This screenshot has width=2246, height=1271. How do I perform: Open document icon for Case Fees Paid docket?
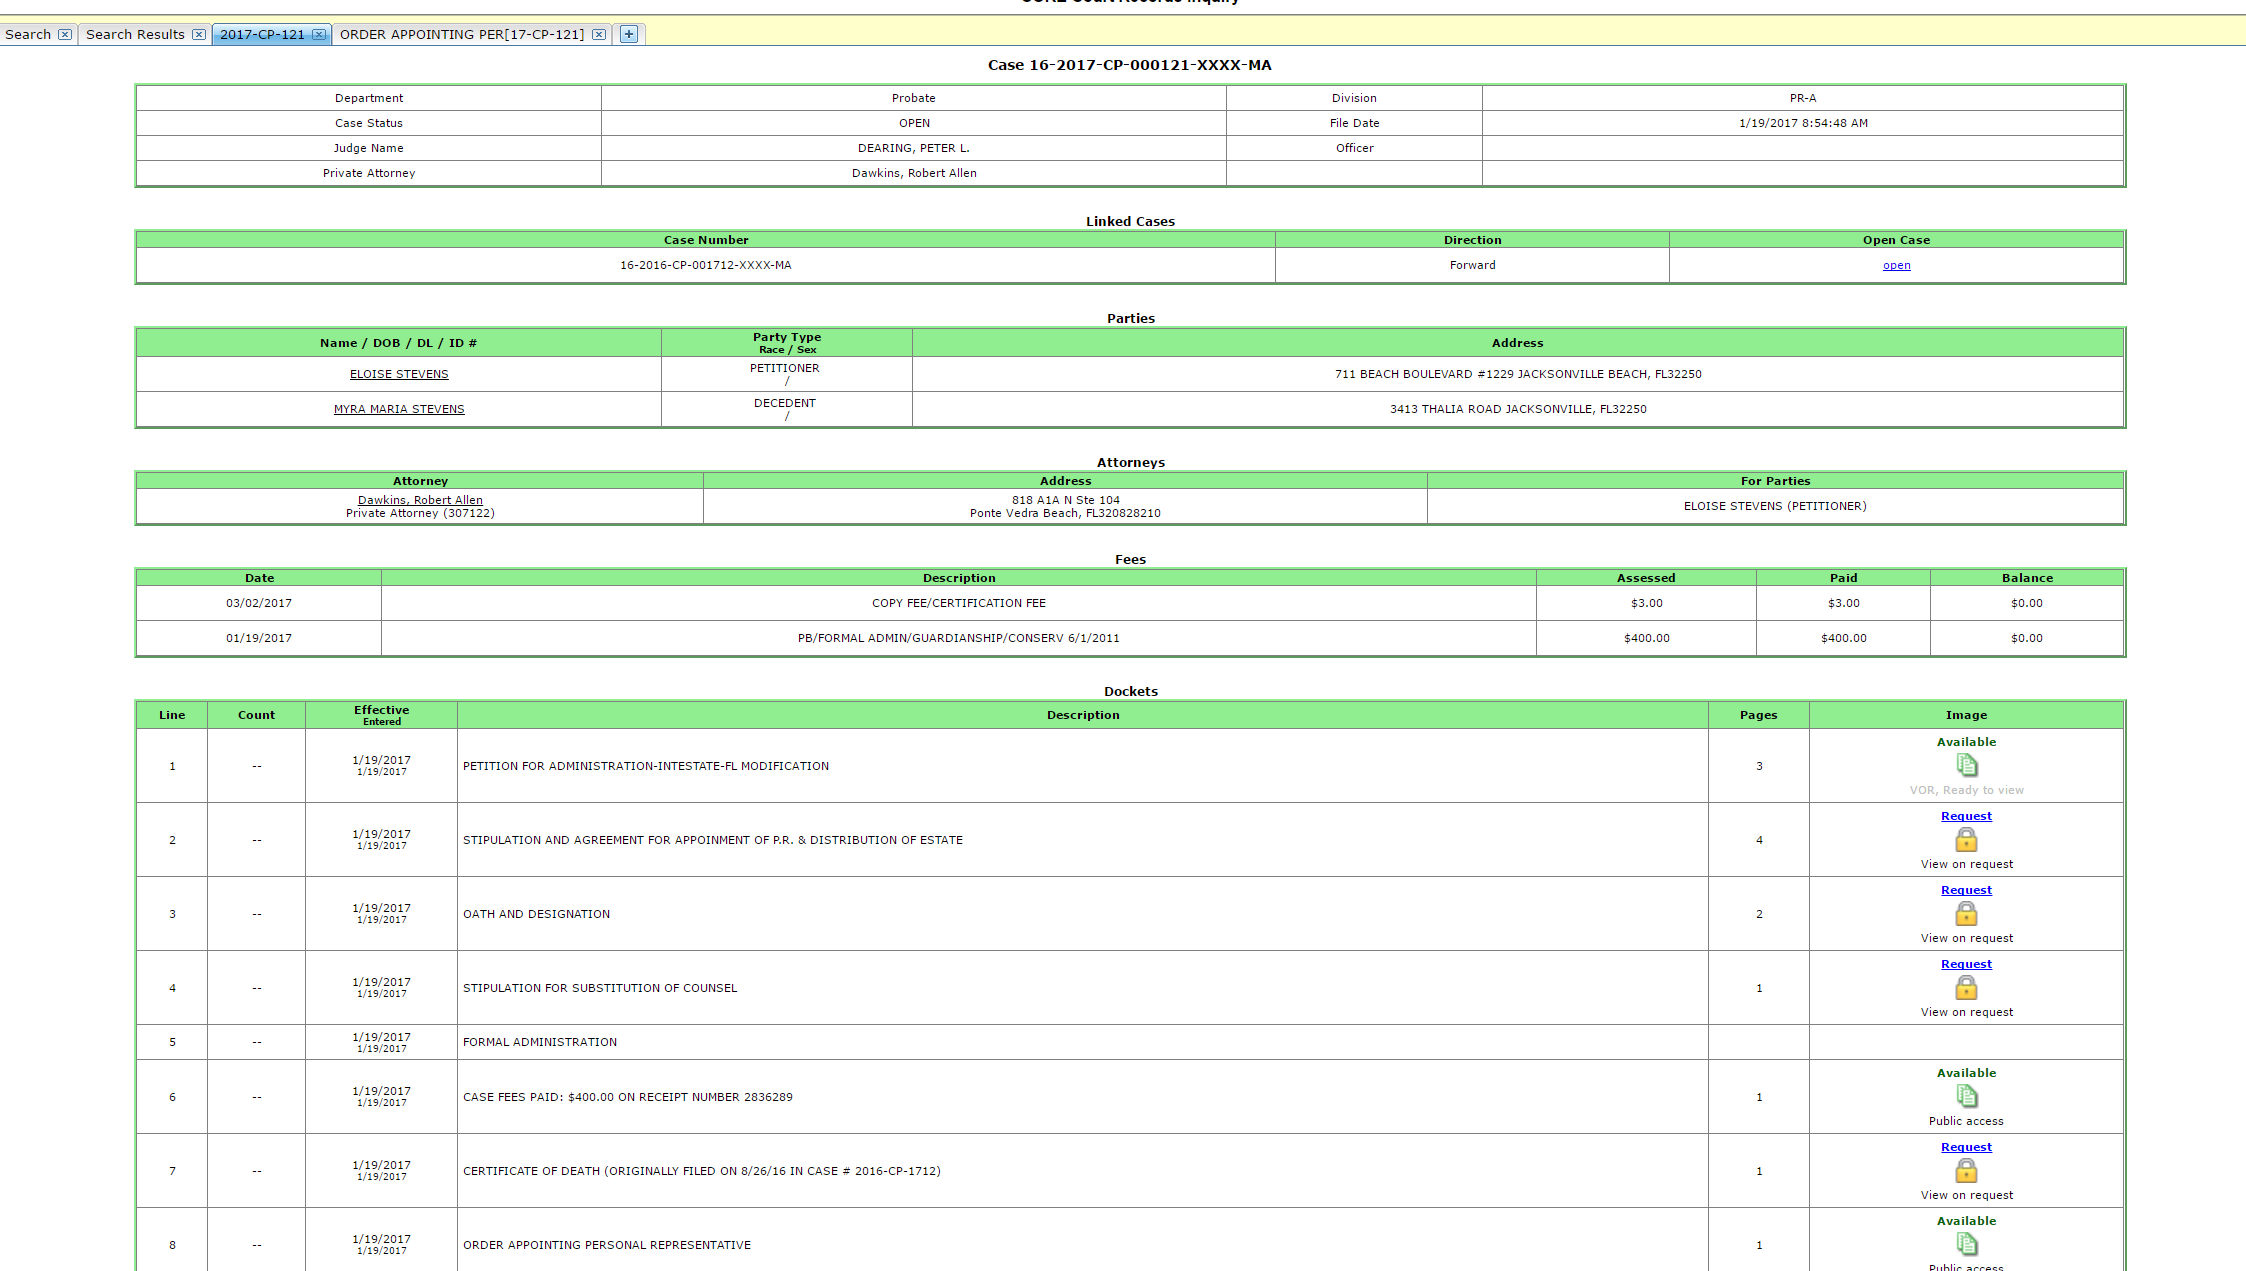tap(1966, 1097)
